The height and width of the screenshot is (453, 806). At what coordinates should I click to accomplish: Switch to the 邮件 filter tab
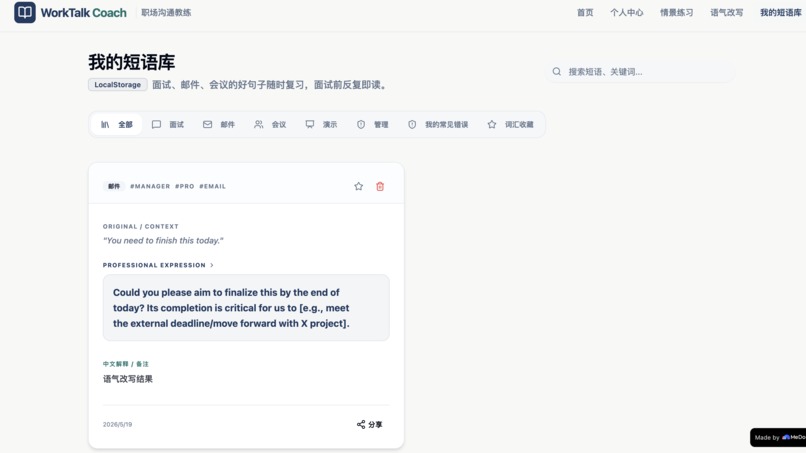coord(219,124)
